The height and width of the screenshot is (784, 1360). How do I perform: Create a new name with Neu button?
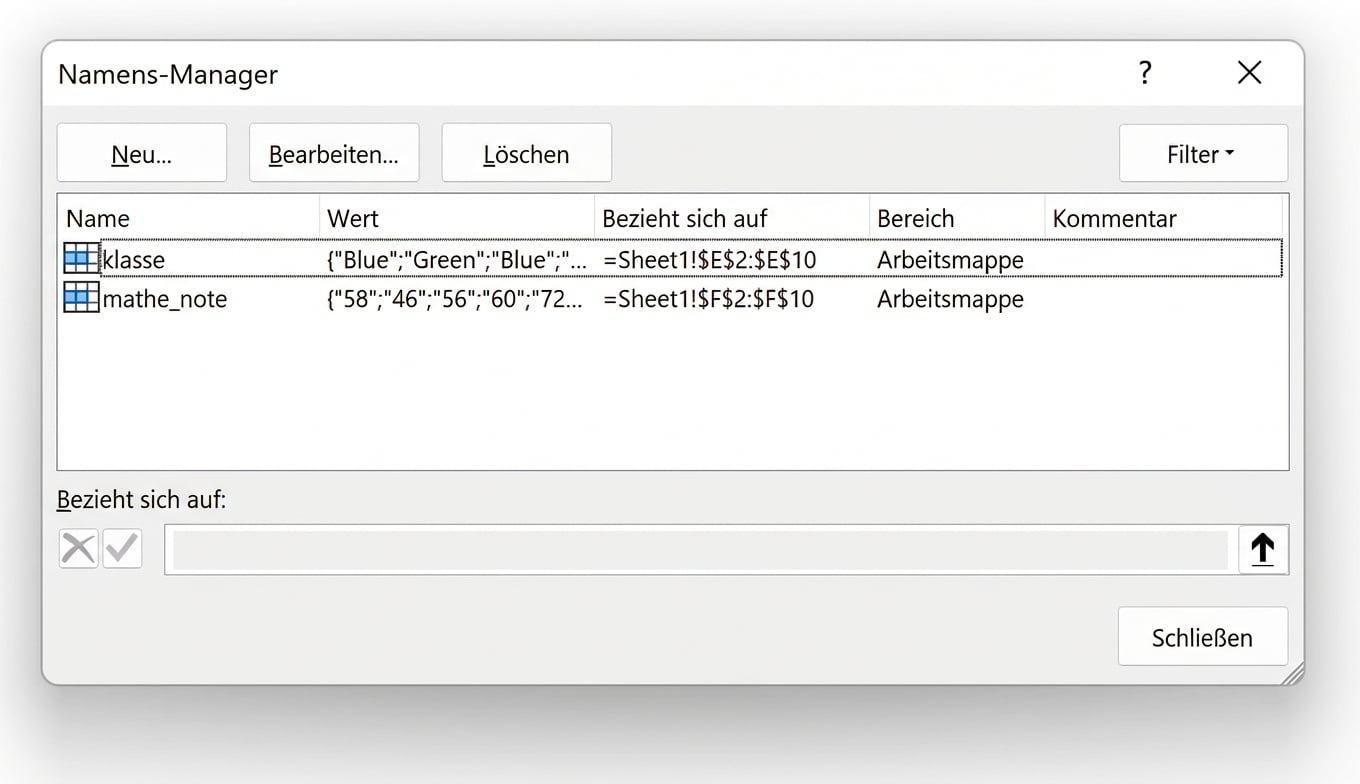(x=141, y=152)
